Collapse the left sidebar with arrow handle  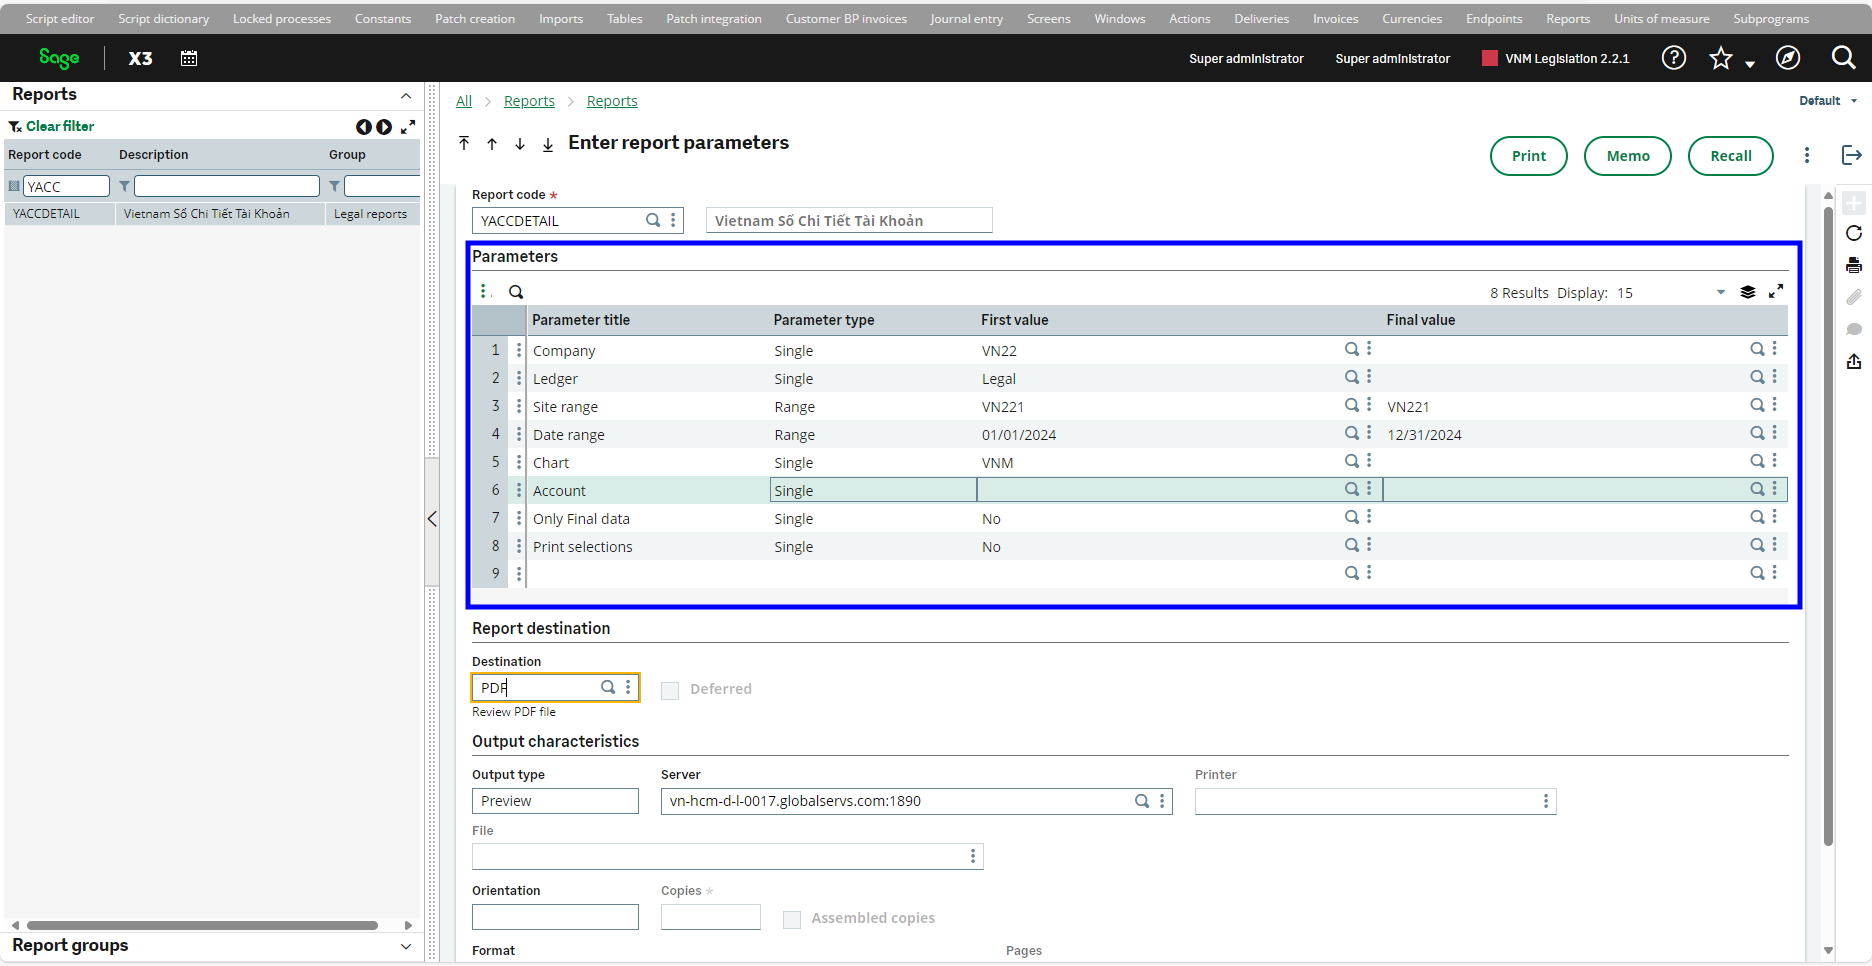click(x=432, y=519)
